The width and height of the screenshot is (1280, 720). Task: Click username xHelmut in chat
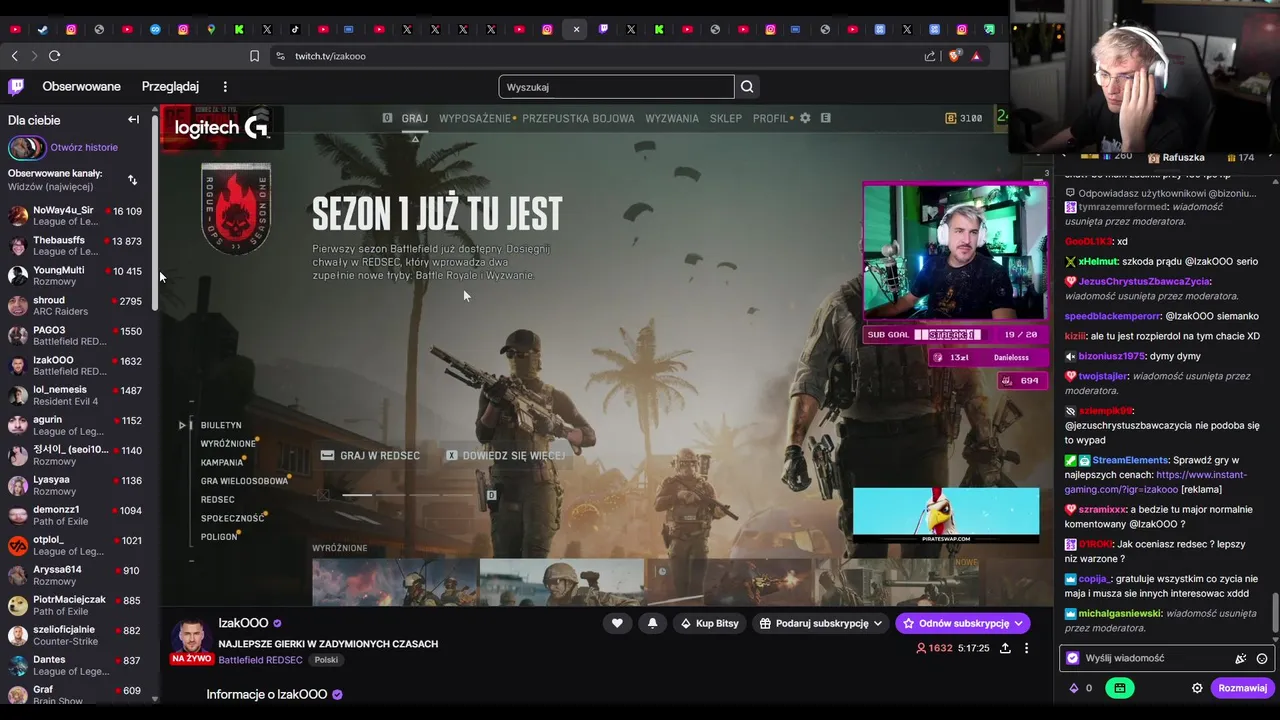tap(1097, 261)
